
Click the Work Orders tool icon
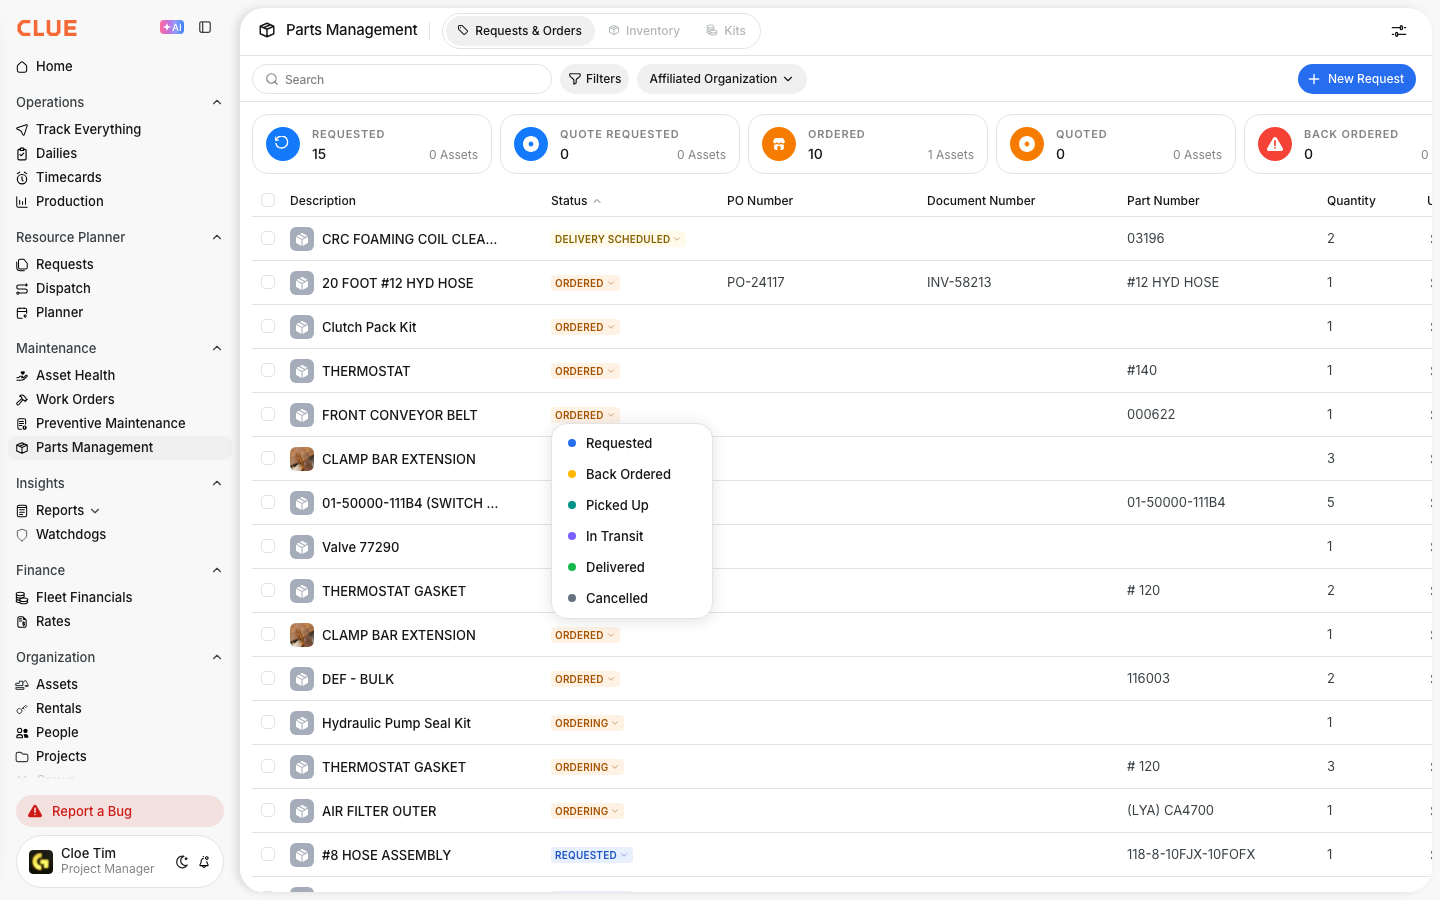click(22, 400)
